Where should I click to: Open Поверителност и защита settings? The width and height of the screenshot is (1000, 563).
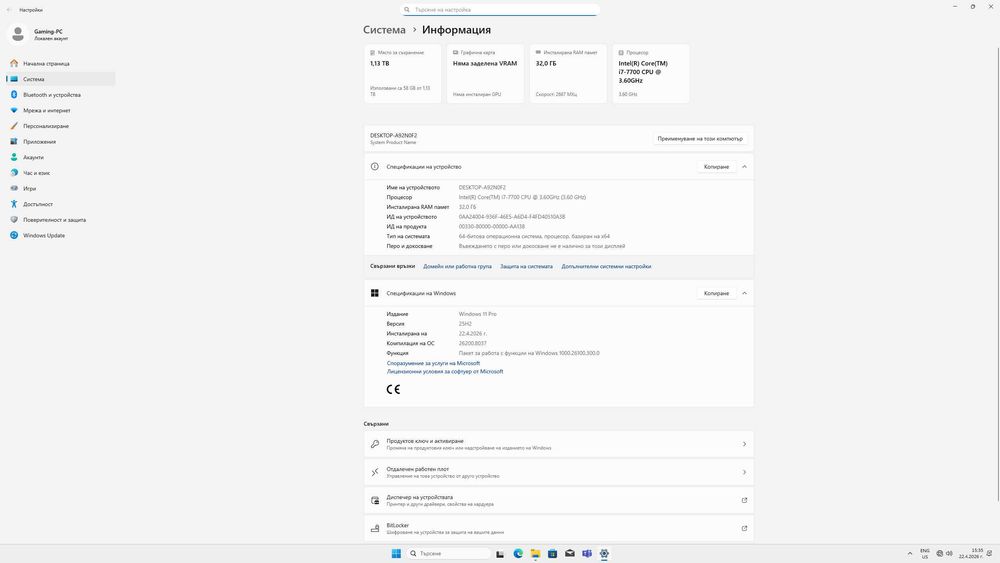point(61,219)
